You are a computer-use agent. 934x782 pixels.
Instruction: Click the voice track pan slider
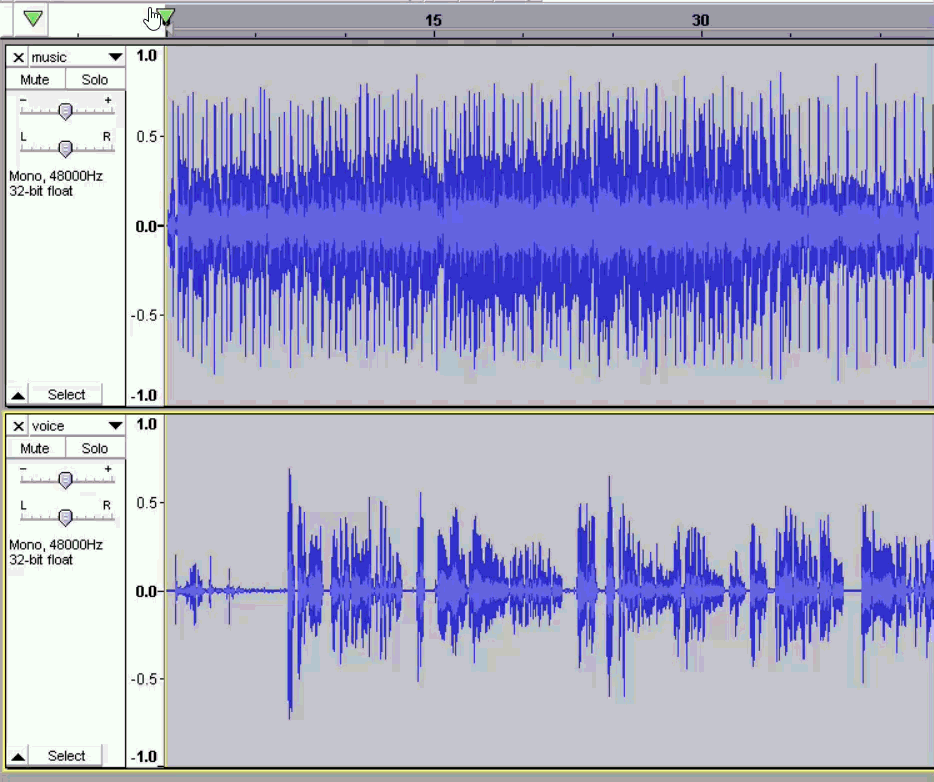click(x=66, y=517)
